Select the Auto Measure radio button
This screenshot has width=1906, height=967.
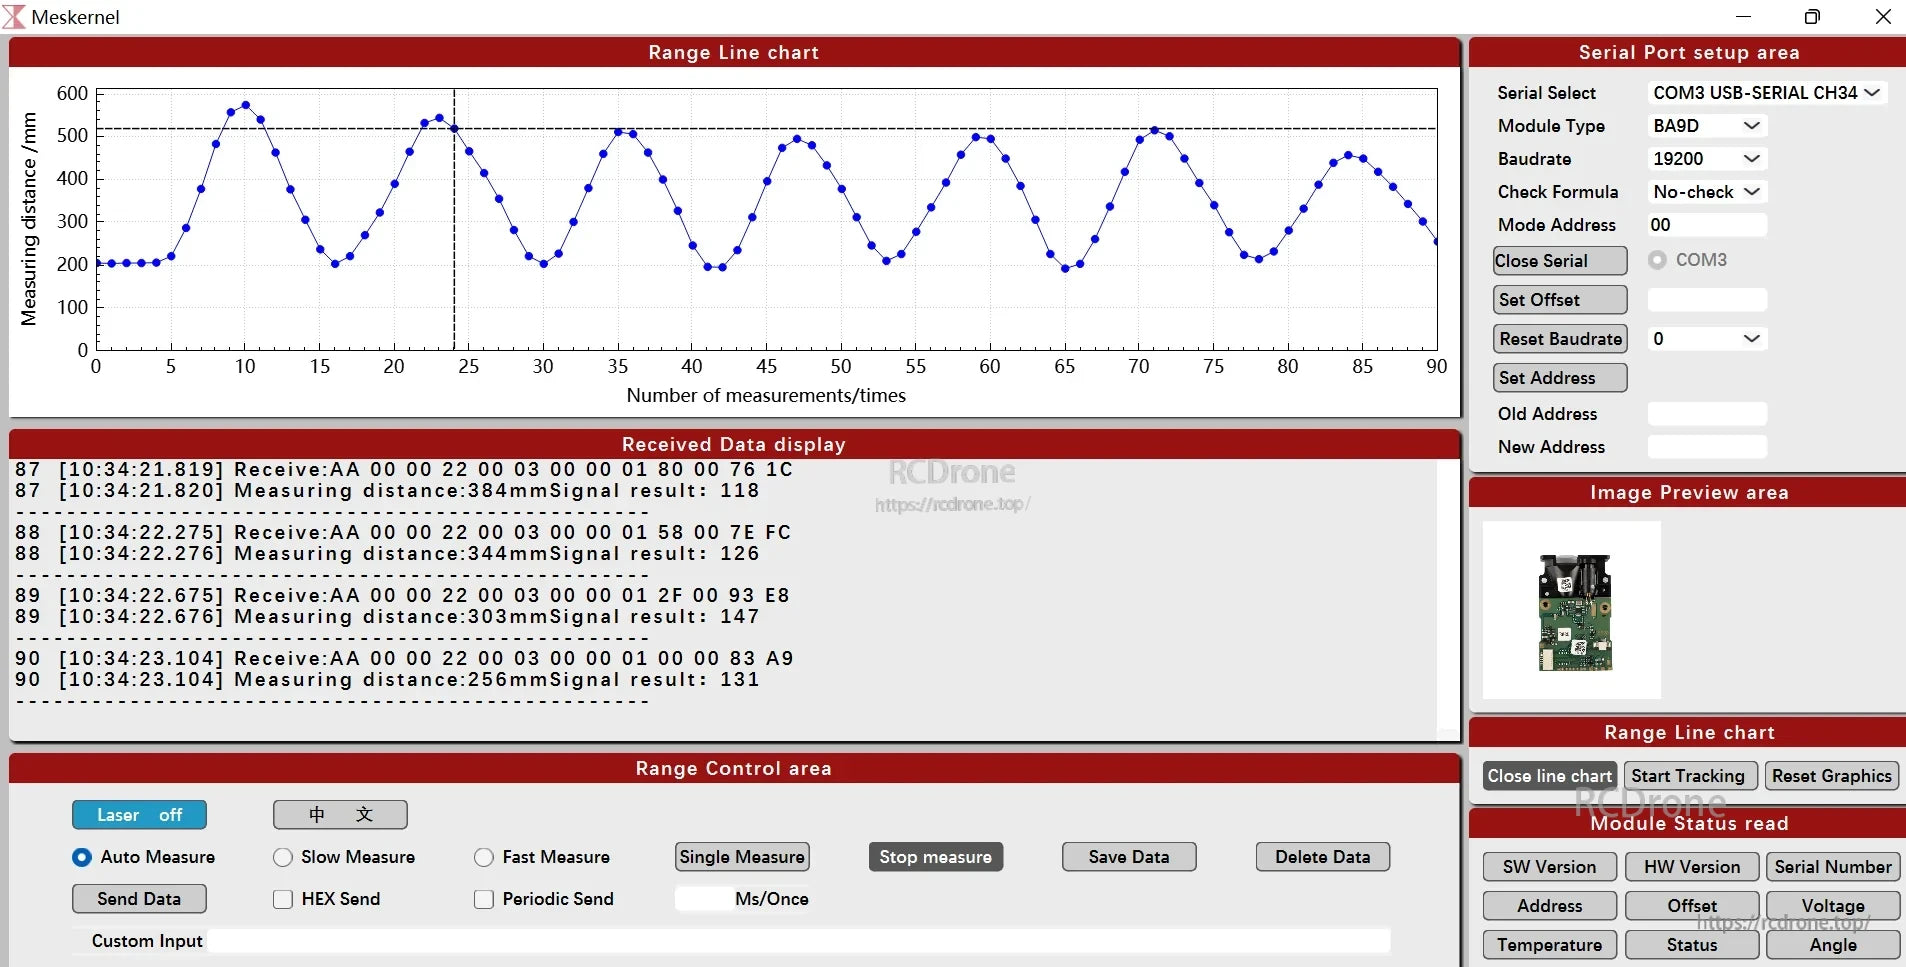click(x=82, y=857)
